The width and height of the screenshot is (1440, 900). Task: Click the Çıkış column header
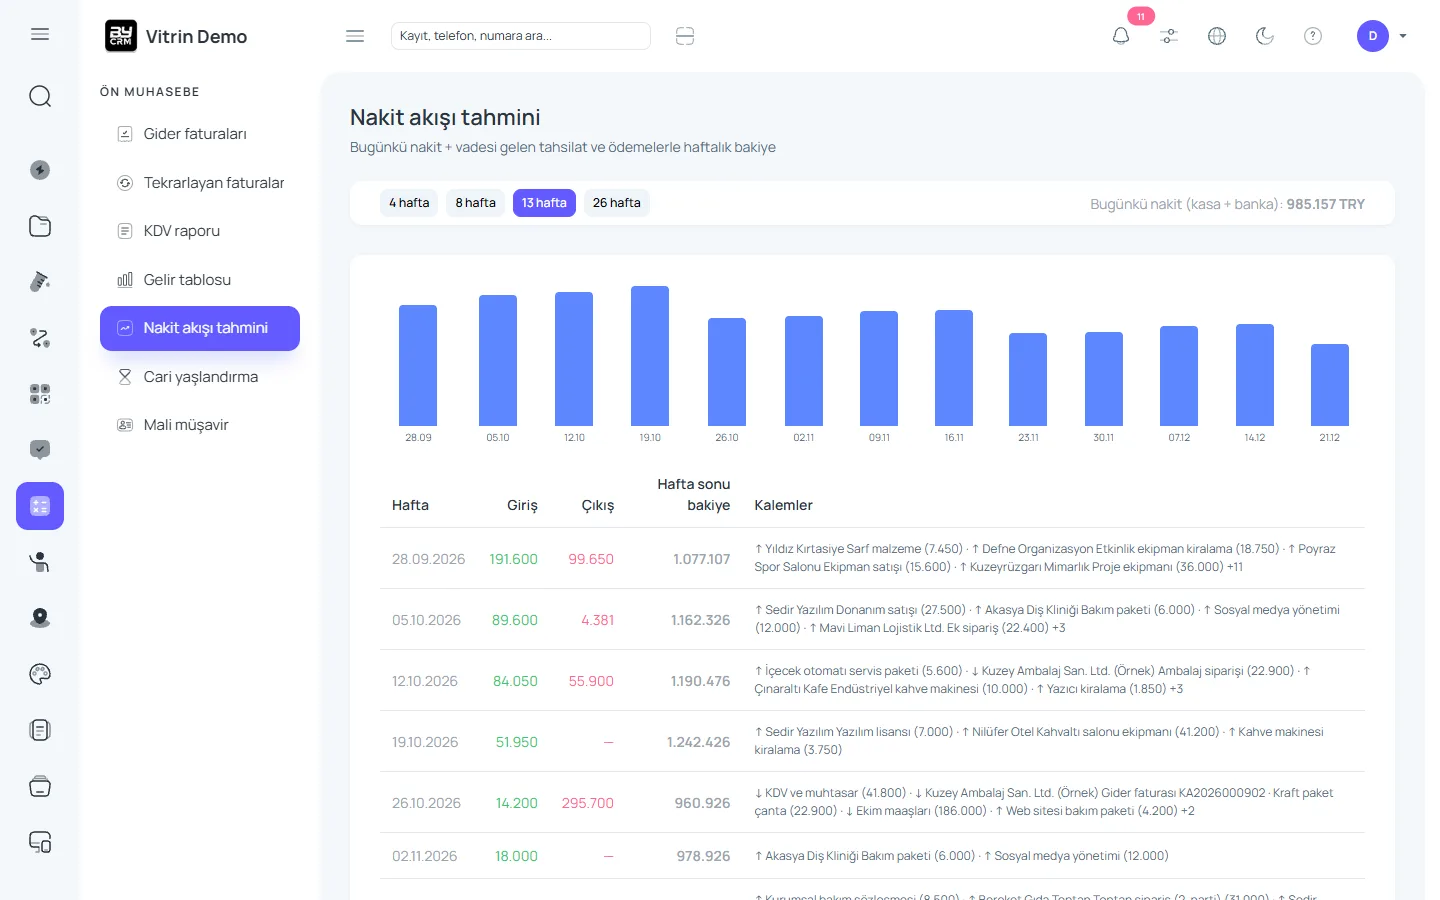598,505
